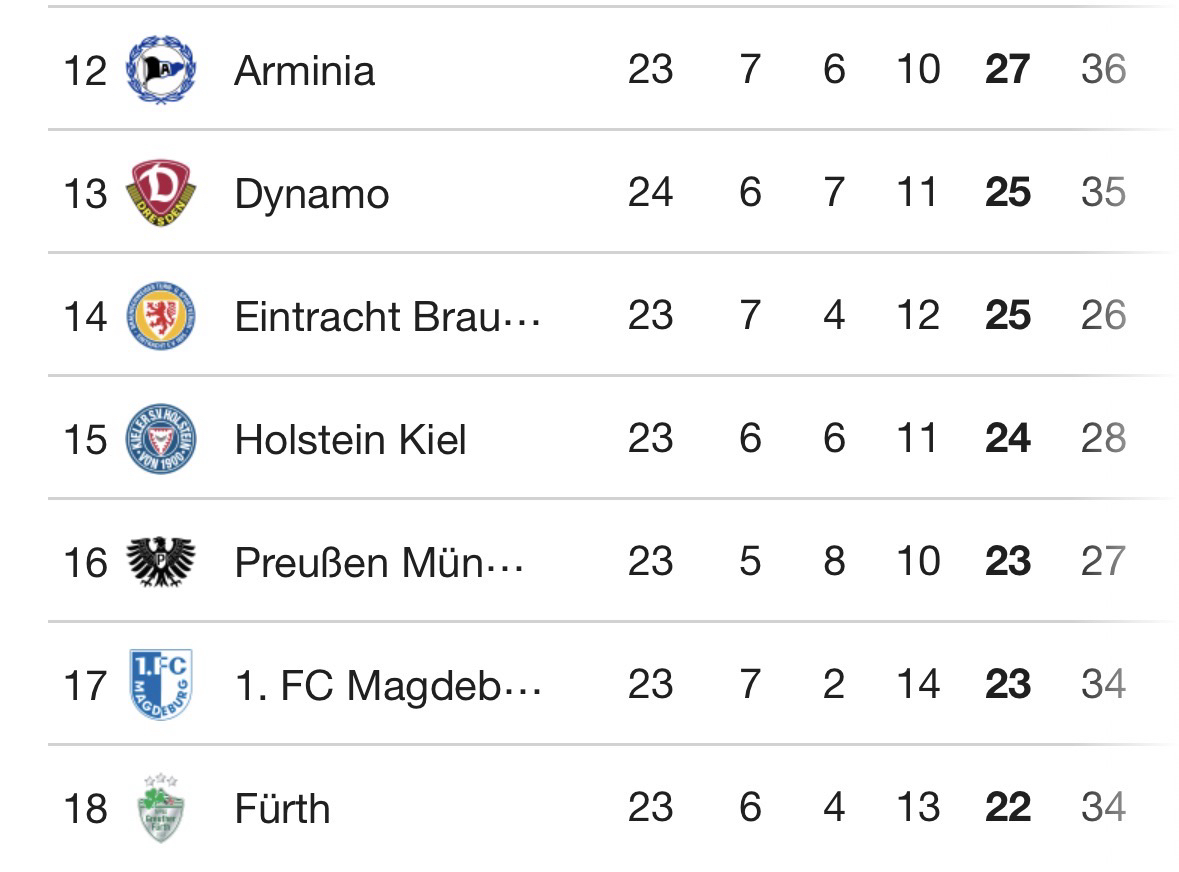The height and width of the screenshot is (872, 1179).
Task: Click Arminia's bold 27 points value
Action: pos(1007,70)
